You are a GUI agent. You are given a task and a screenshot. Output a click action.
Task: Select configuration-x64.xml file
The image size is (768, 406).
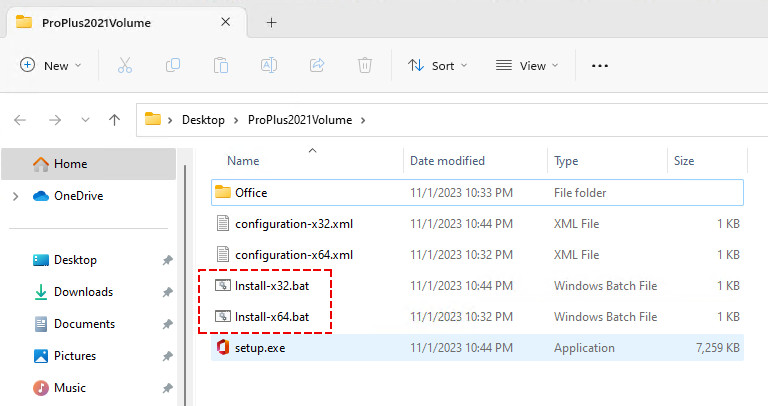click(477, 255)
